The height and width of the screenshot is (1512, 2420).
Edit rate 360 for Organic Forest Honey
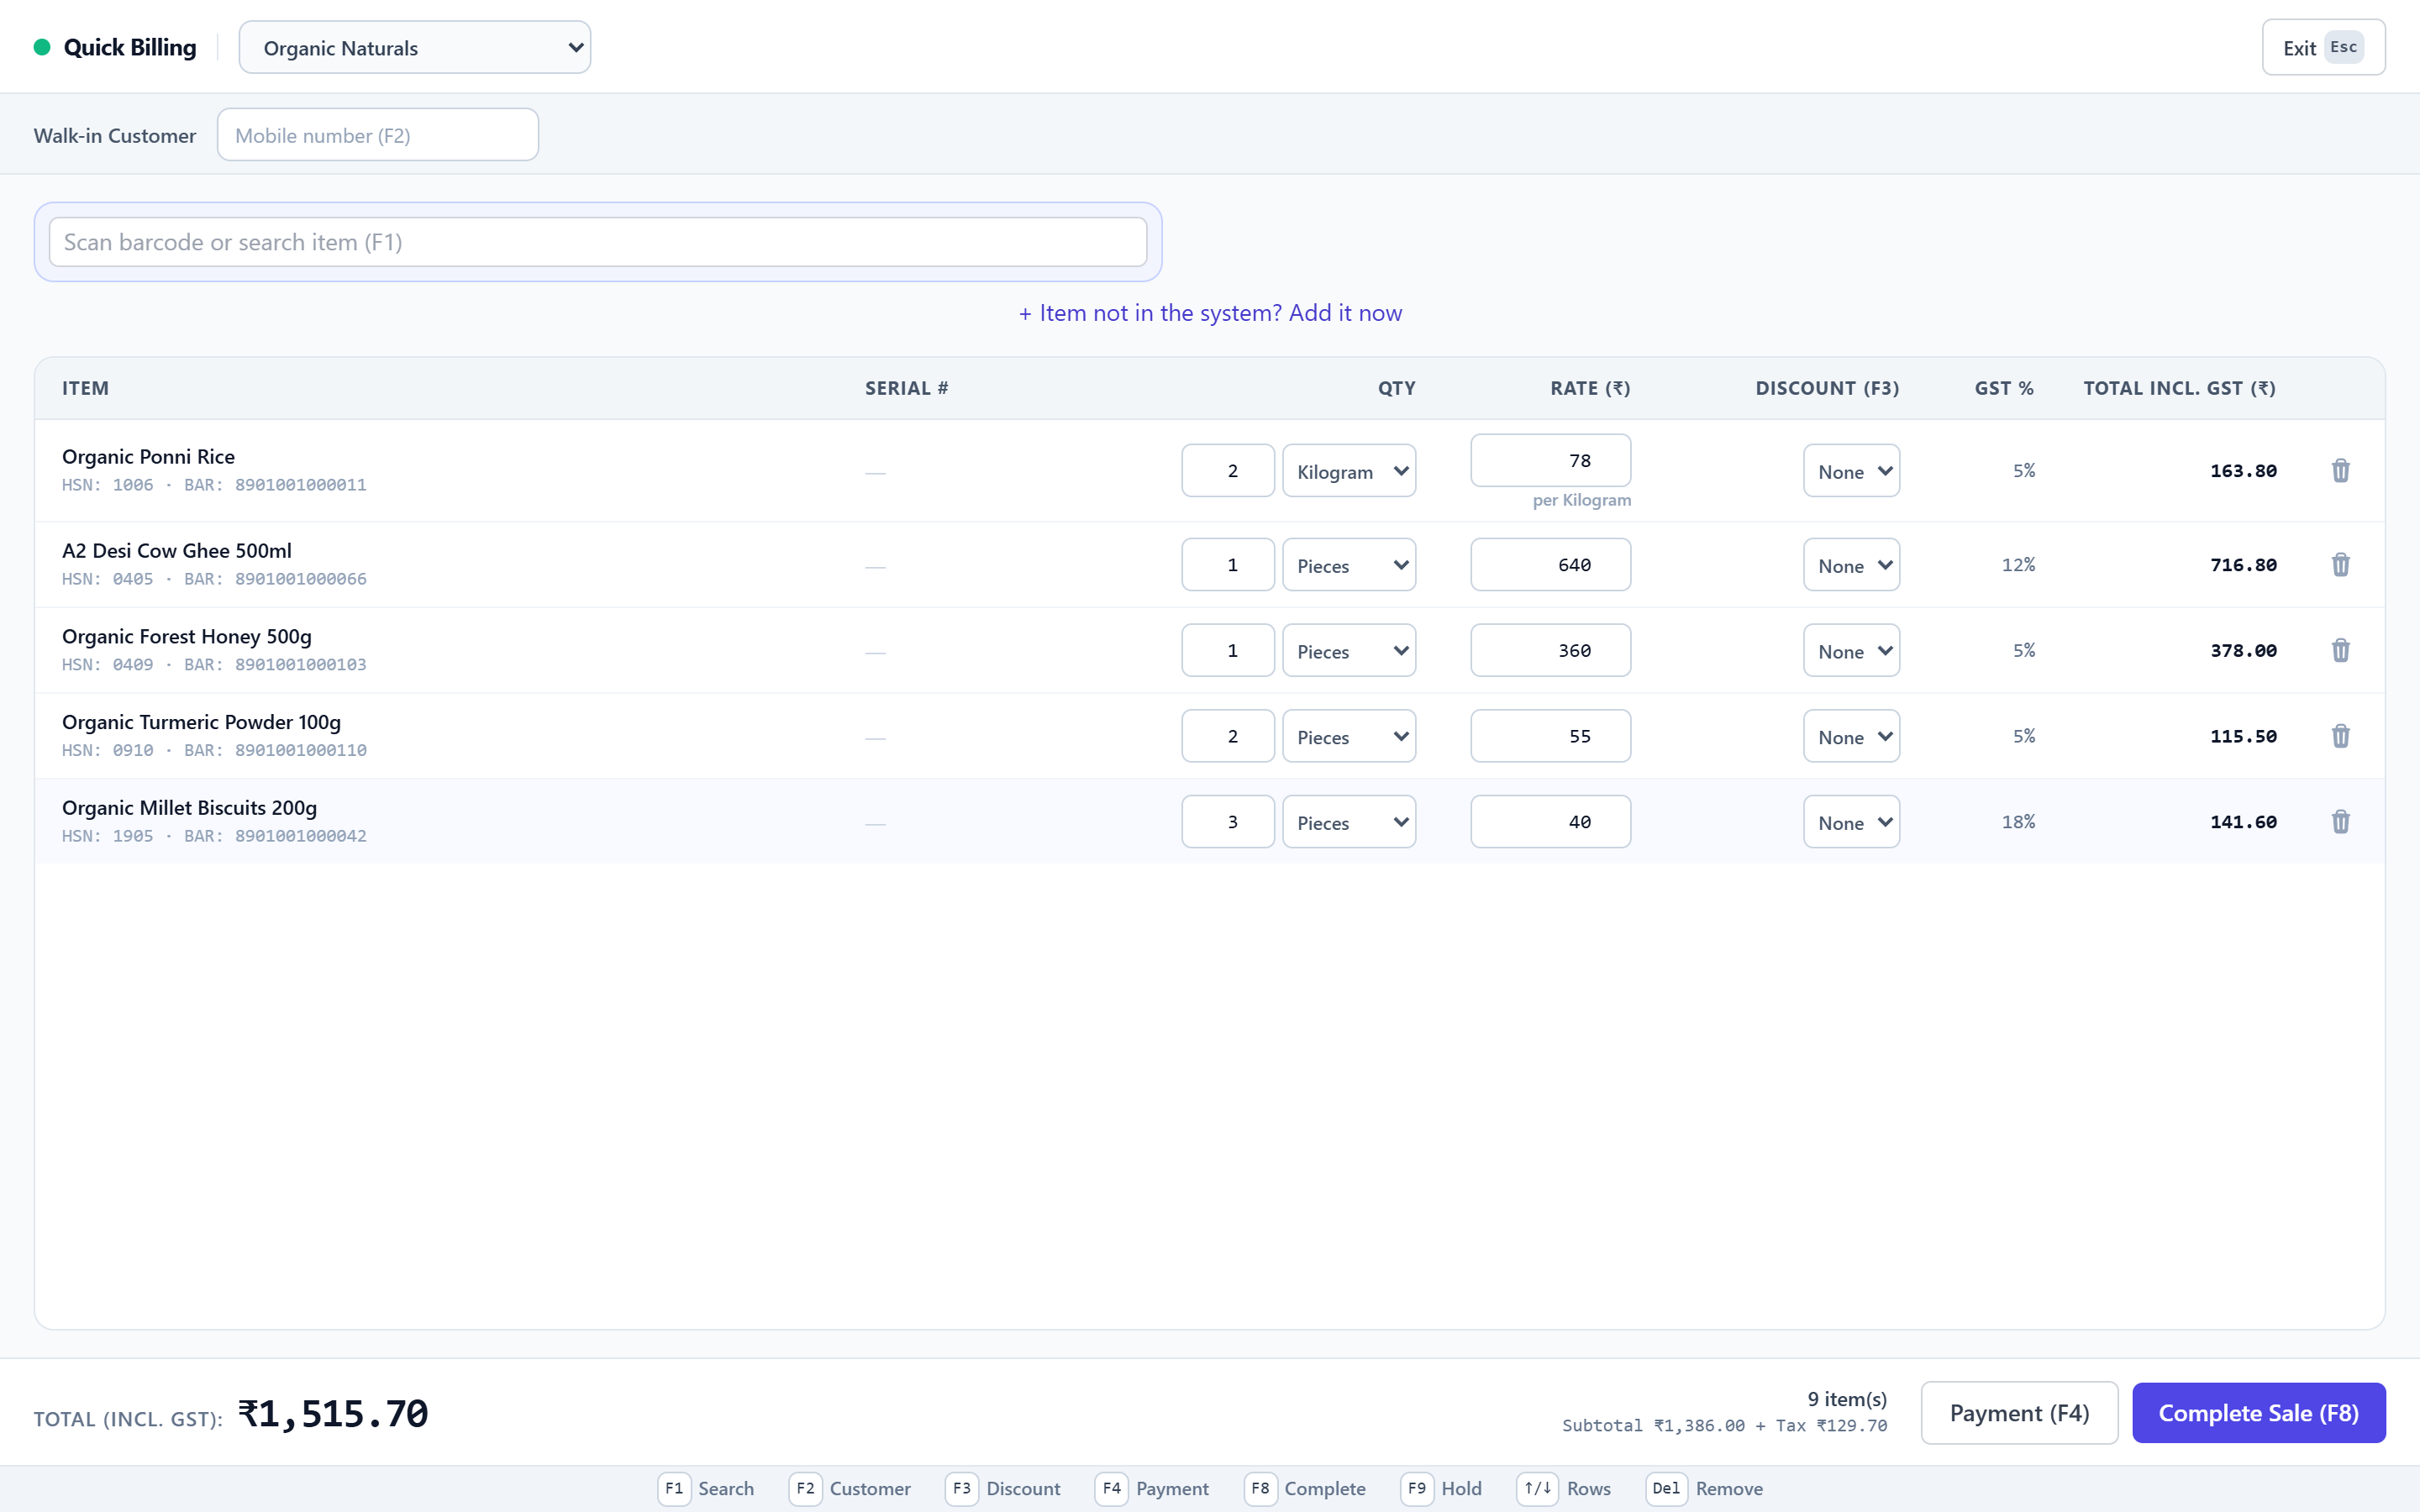(x=1550, y=650)
